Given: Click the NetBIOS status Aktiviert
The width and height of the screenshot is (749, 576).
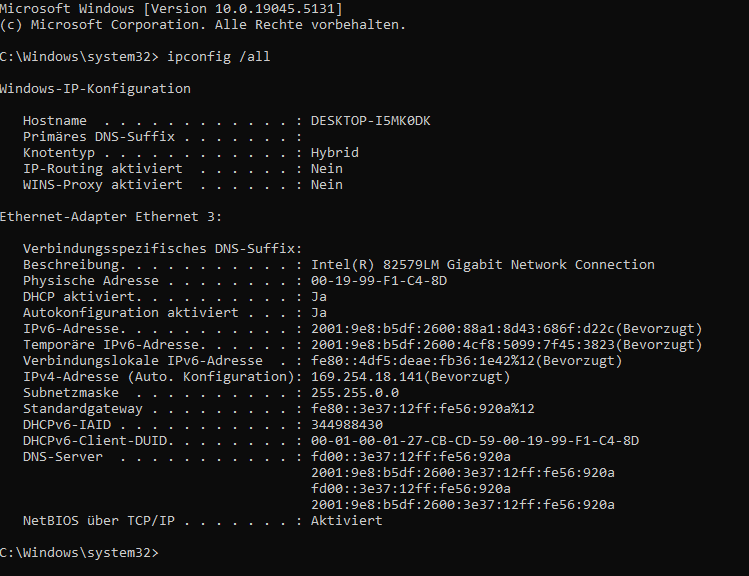Looking at the screenshot, I should click(x=347, y=521).
